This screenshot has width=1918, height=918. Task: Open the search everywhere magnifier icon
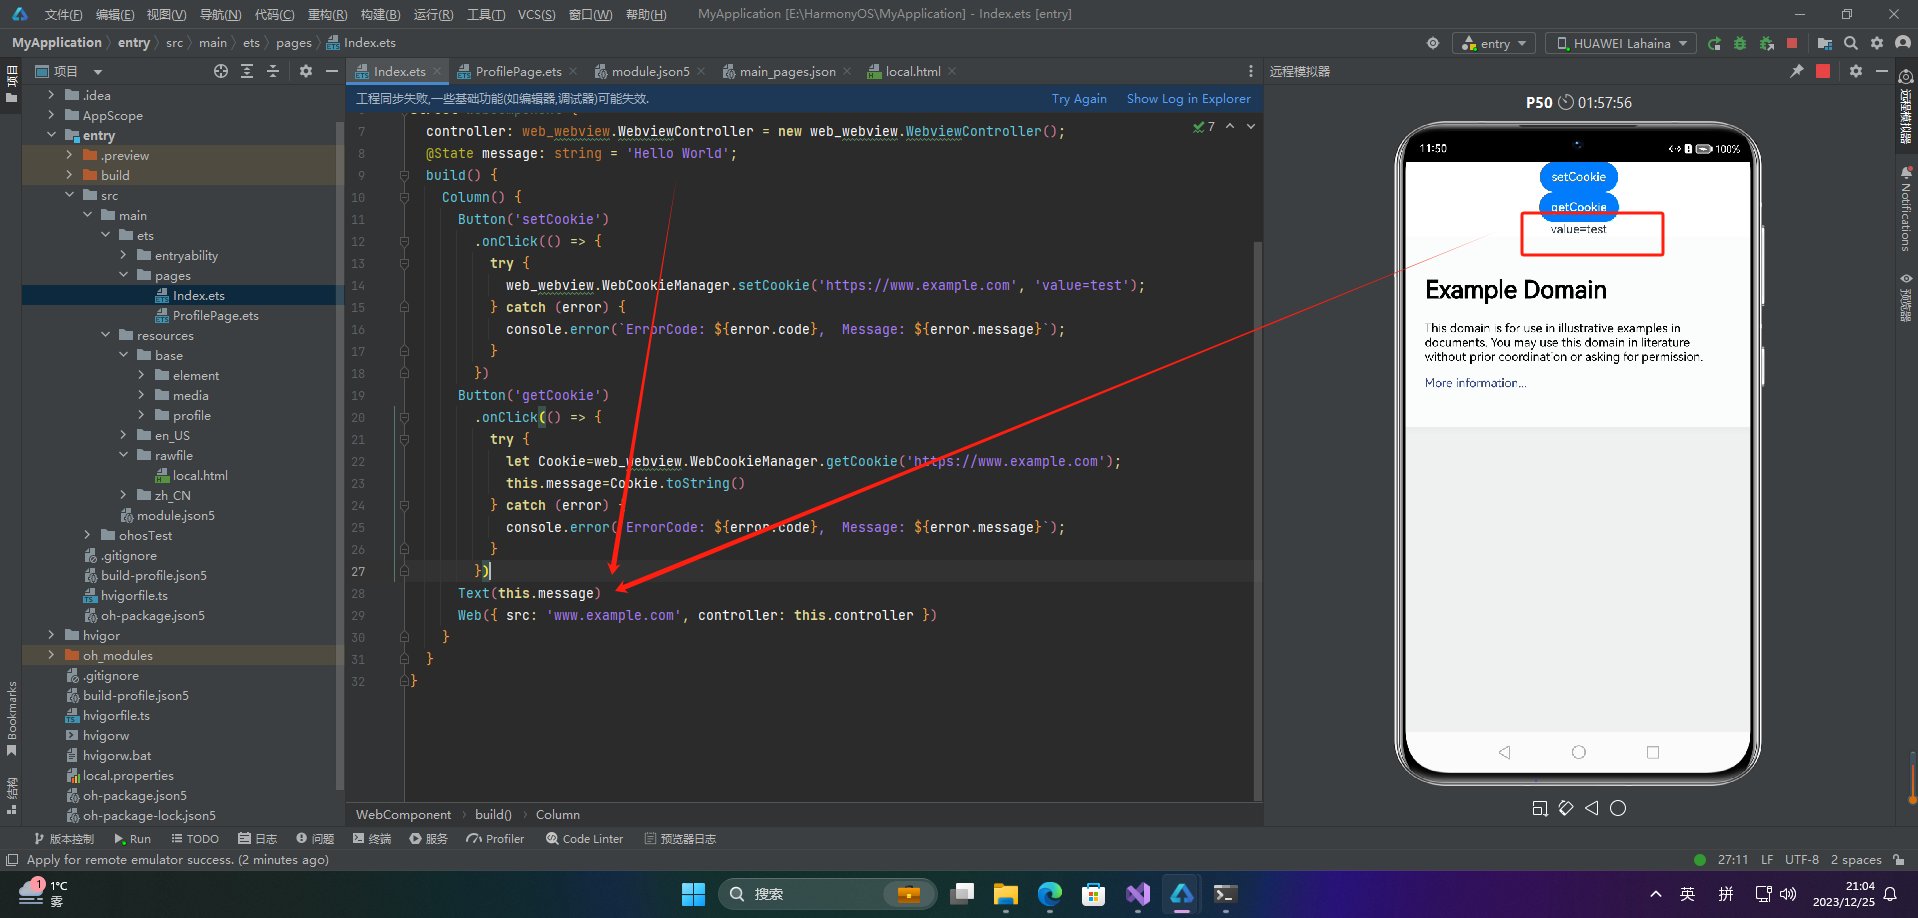coord(1851,43)
